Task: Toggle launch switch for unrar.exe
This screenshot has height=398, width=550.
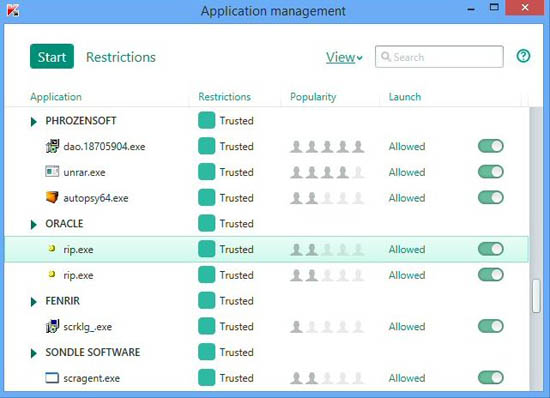Action: coord(491,171)
